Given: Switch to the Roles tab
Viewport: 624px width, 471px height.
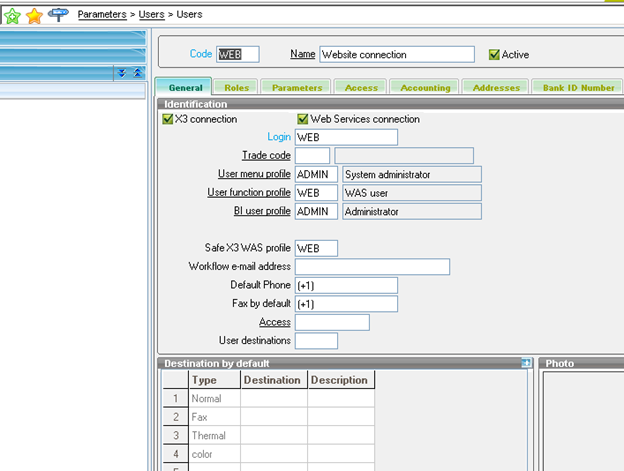Looking at the screenshot, I should point(237,88).
